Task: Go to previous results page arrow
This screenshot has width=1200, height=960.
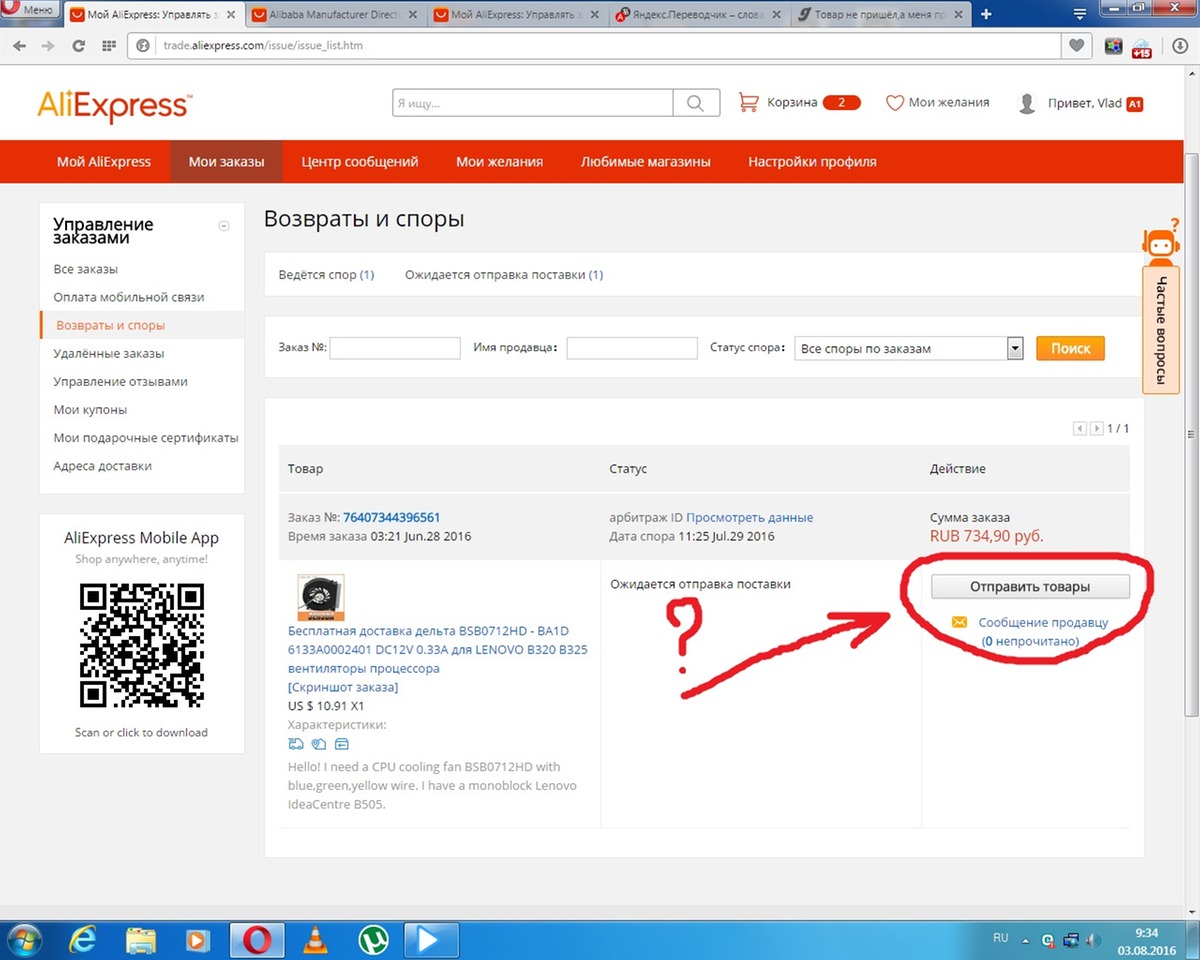Action: click(x=1080, y=428)
